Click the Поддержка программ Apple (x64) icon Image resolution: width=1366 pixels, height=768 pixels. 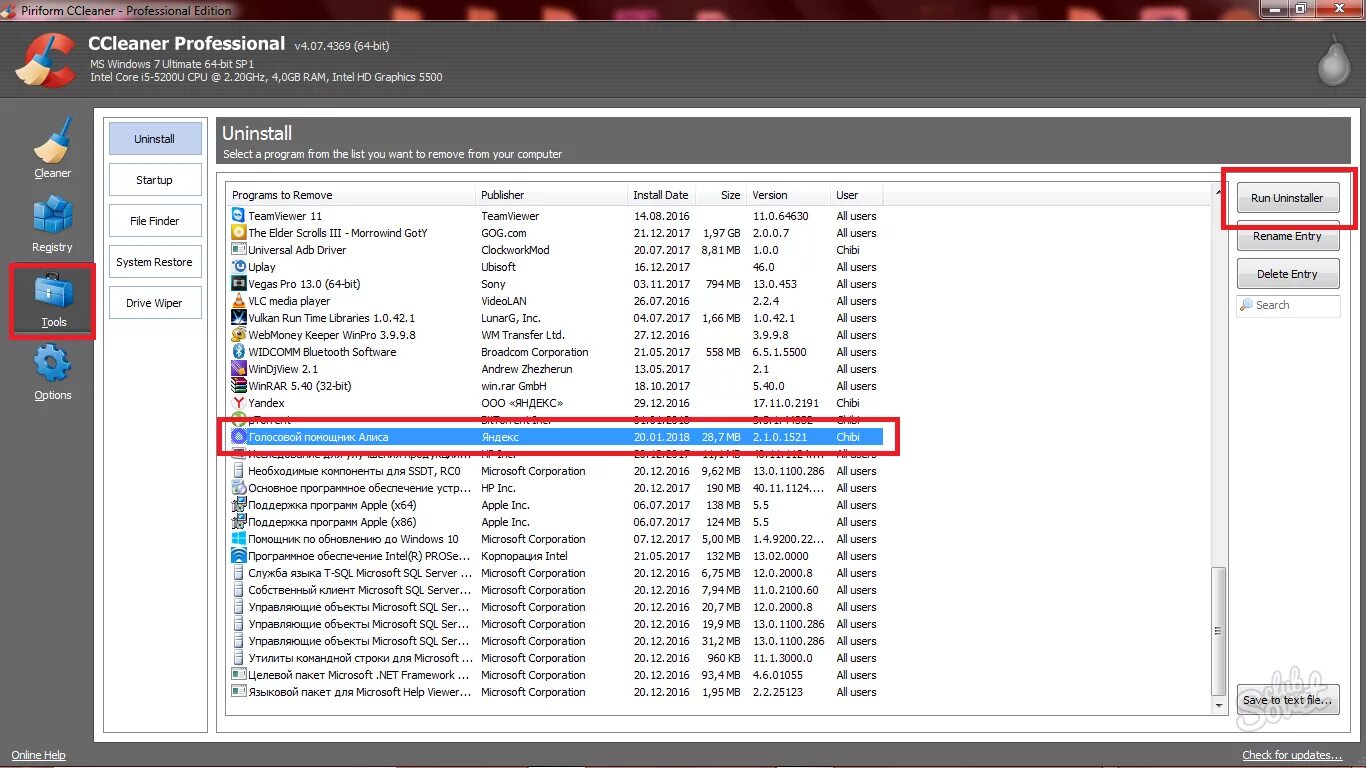238,505
